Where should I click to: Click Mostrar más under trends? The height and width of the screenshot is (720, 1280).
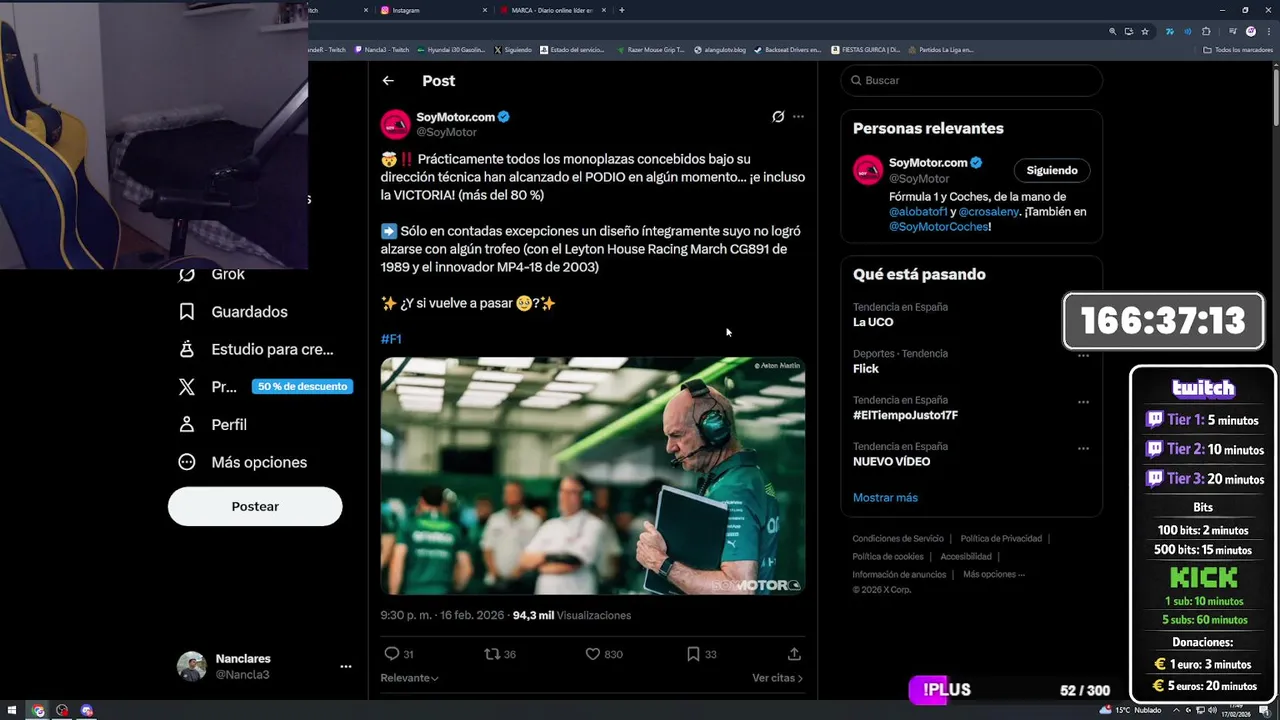[885, 497]
